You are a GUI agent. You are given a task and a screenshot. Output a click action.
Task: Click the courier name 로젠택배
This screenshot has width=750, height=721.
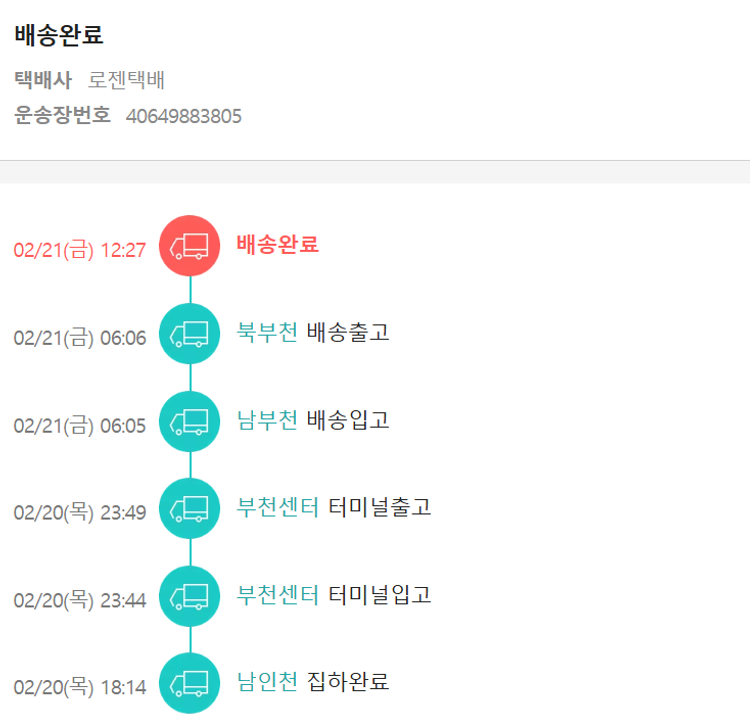coord(126,80)
